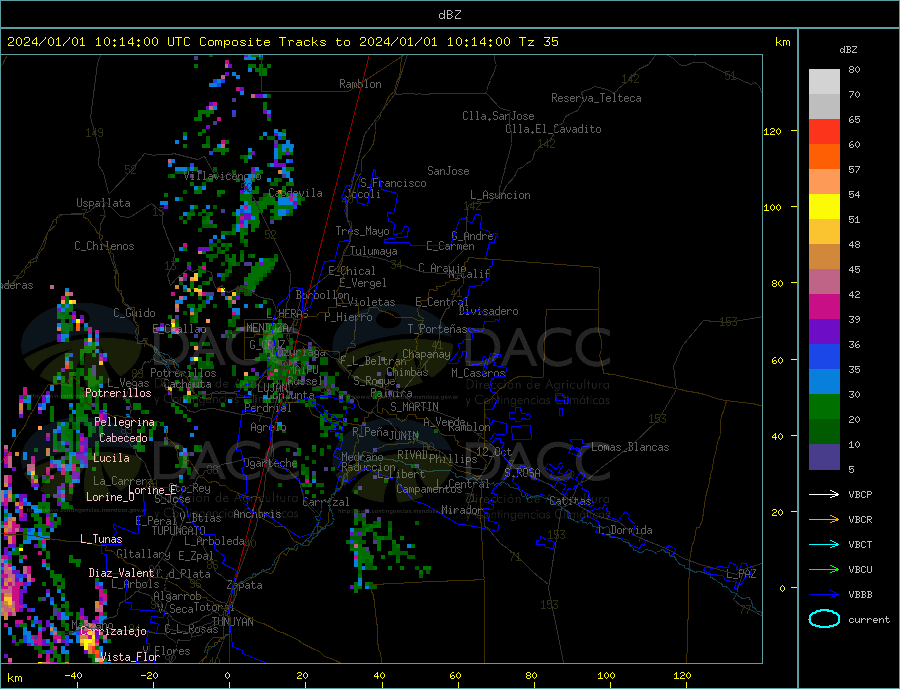Click the 'Ugarteche' map label
This screenshot has width=900, height=689.
pos(270,463)
